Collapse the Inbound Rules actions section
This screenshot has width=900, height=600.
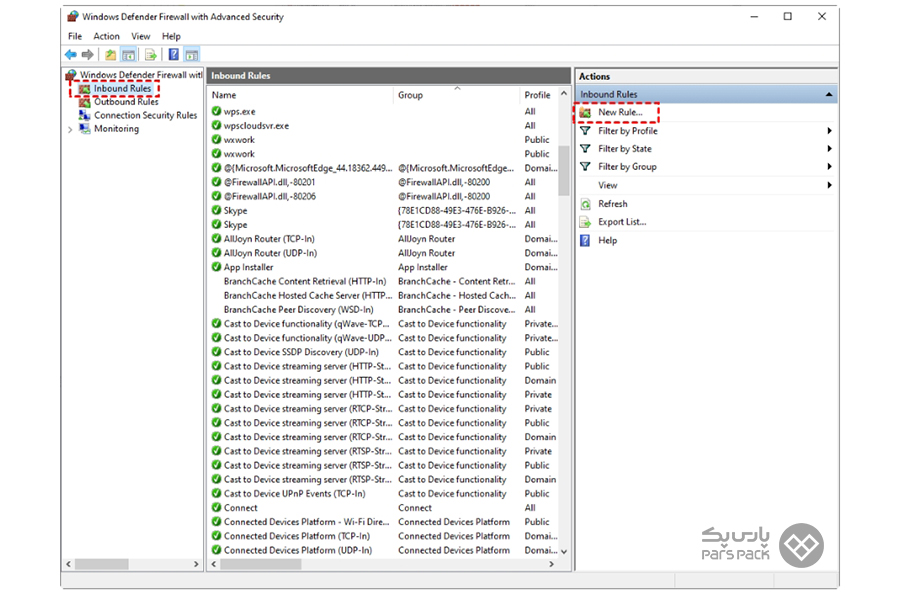click(829, 94)
